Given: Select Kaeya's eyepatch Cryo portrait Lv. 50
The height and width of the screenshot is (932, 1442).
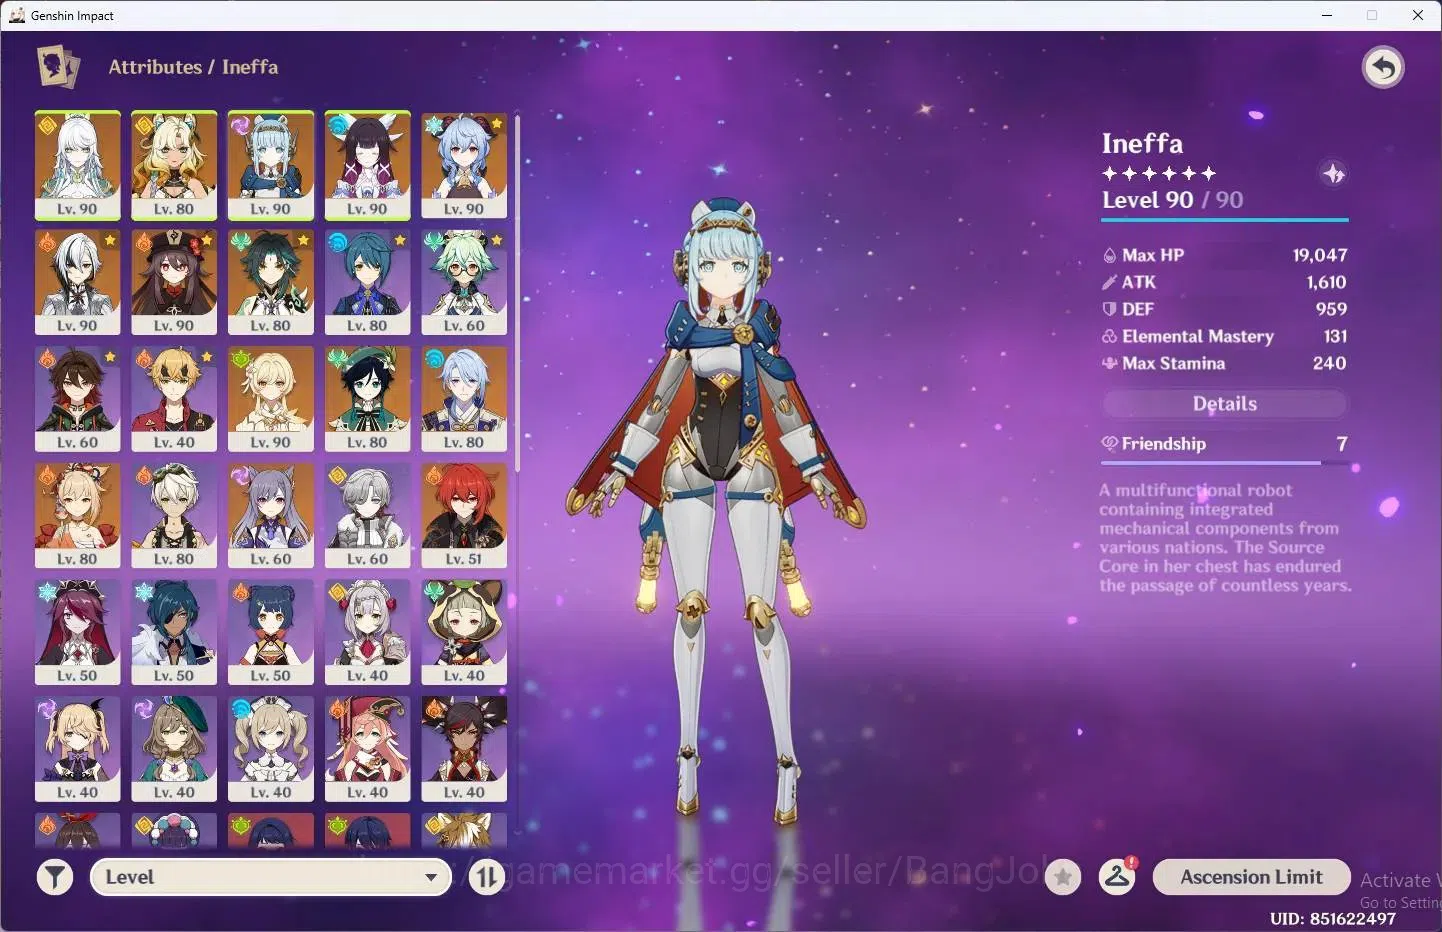Looking at the screenshot, I should pyautogui.click(x=174, y=632).
